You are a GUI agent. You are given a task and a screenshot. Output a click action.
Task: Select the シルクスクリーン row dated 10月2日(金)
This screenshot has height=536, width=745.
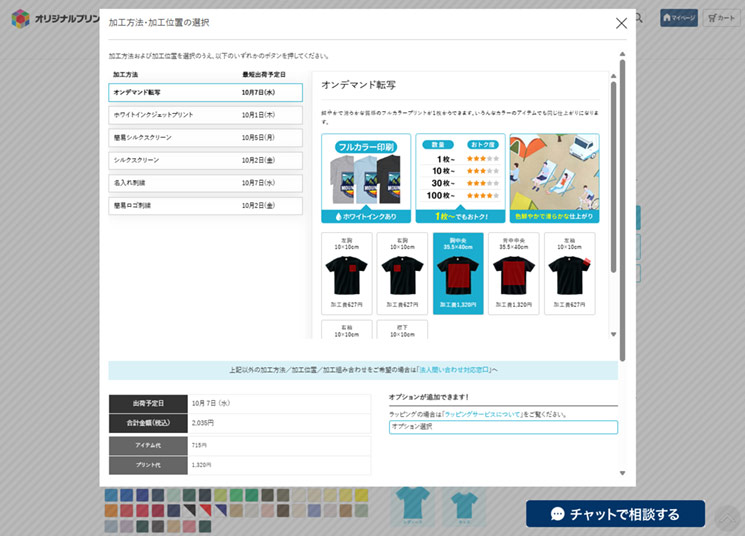[x=205, y=160]
